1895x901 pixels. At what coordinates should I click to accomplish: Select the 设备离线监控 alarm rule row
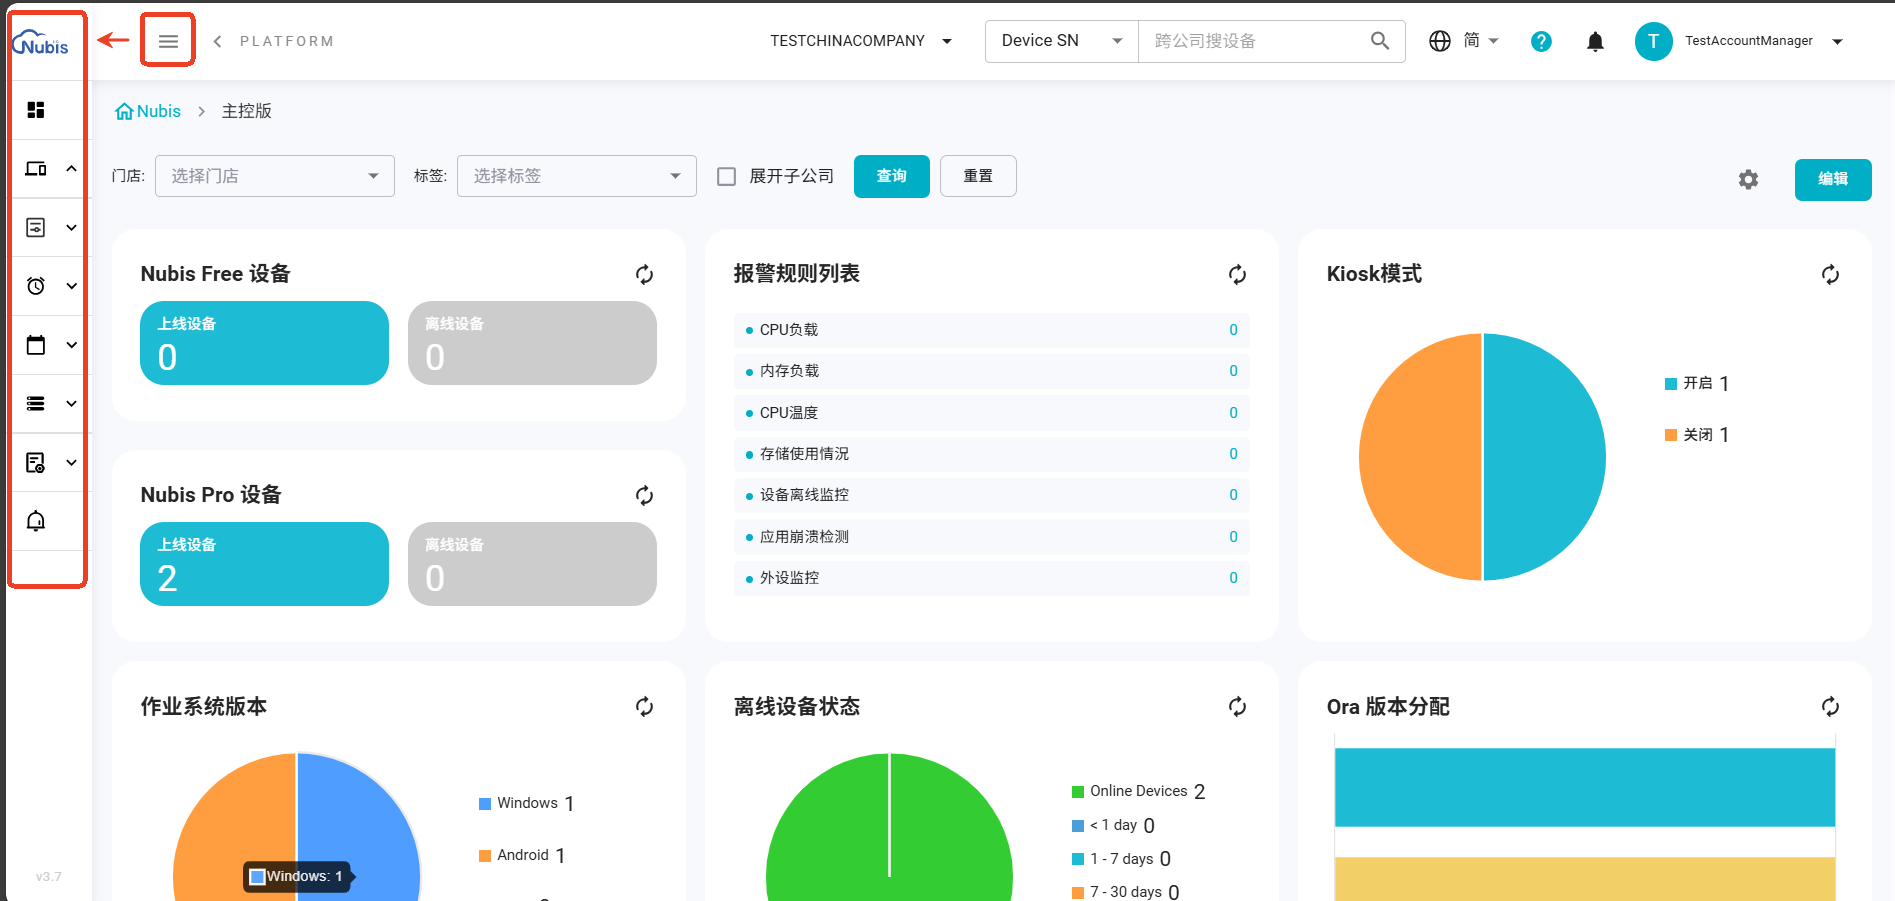point(992,495)
